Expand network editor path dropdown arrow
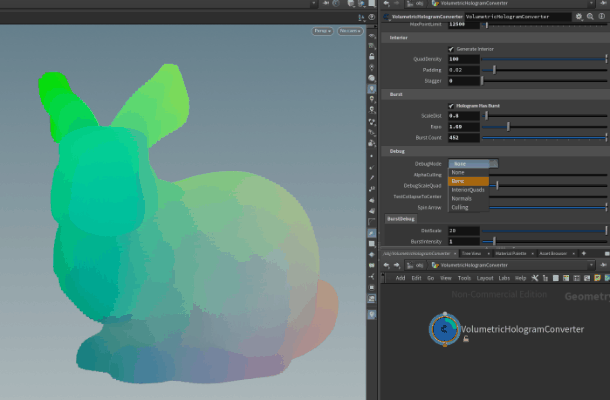The width and height of the screenshot is (610, 400). point(591,265)
